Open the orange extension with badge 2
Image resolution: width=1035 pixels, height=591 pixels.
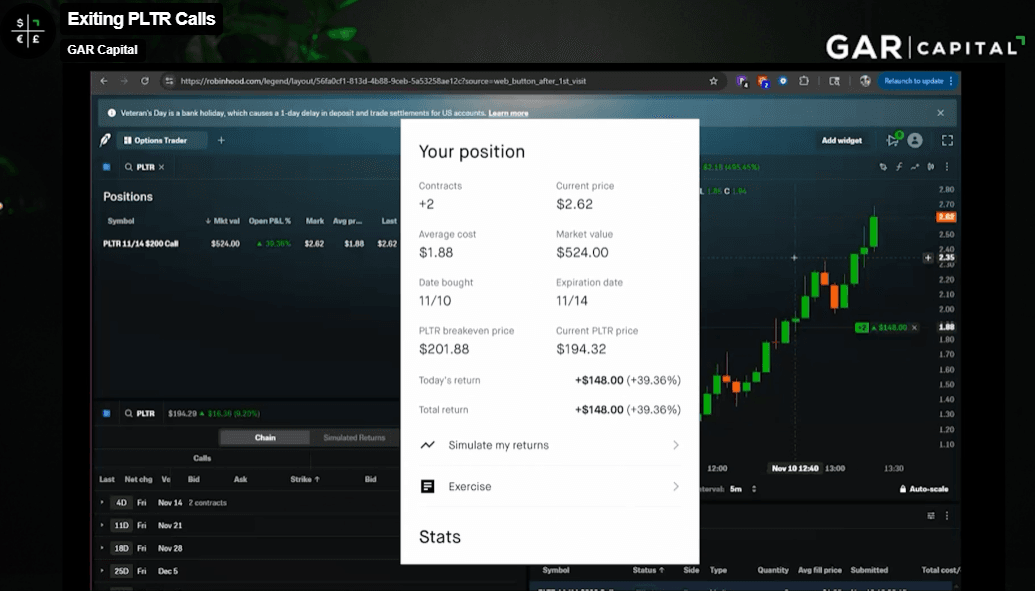click(x=763, y=81)
